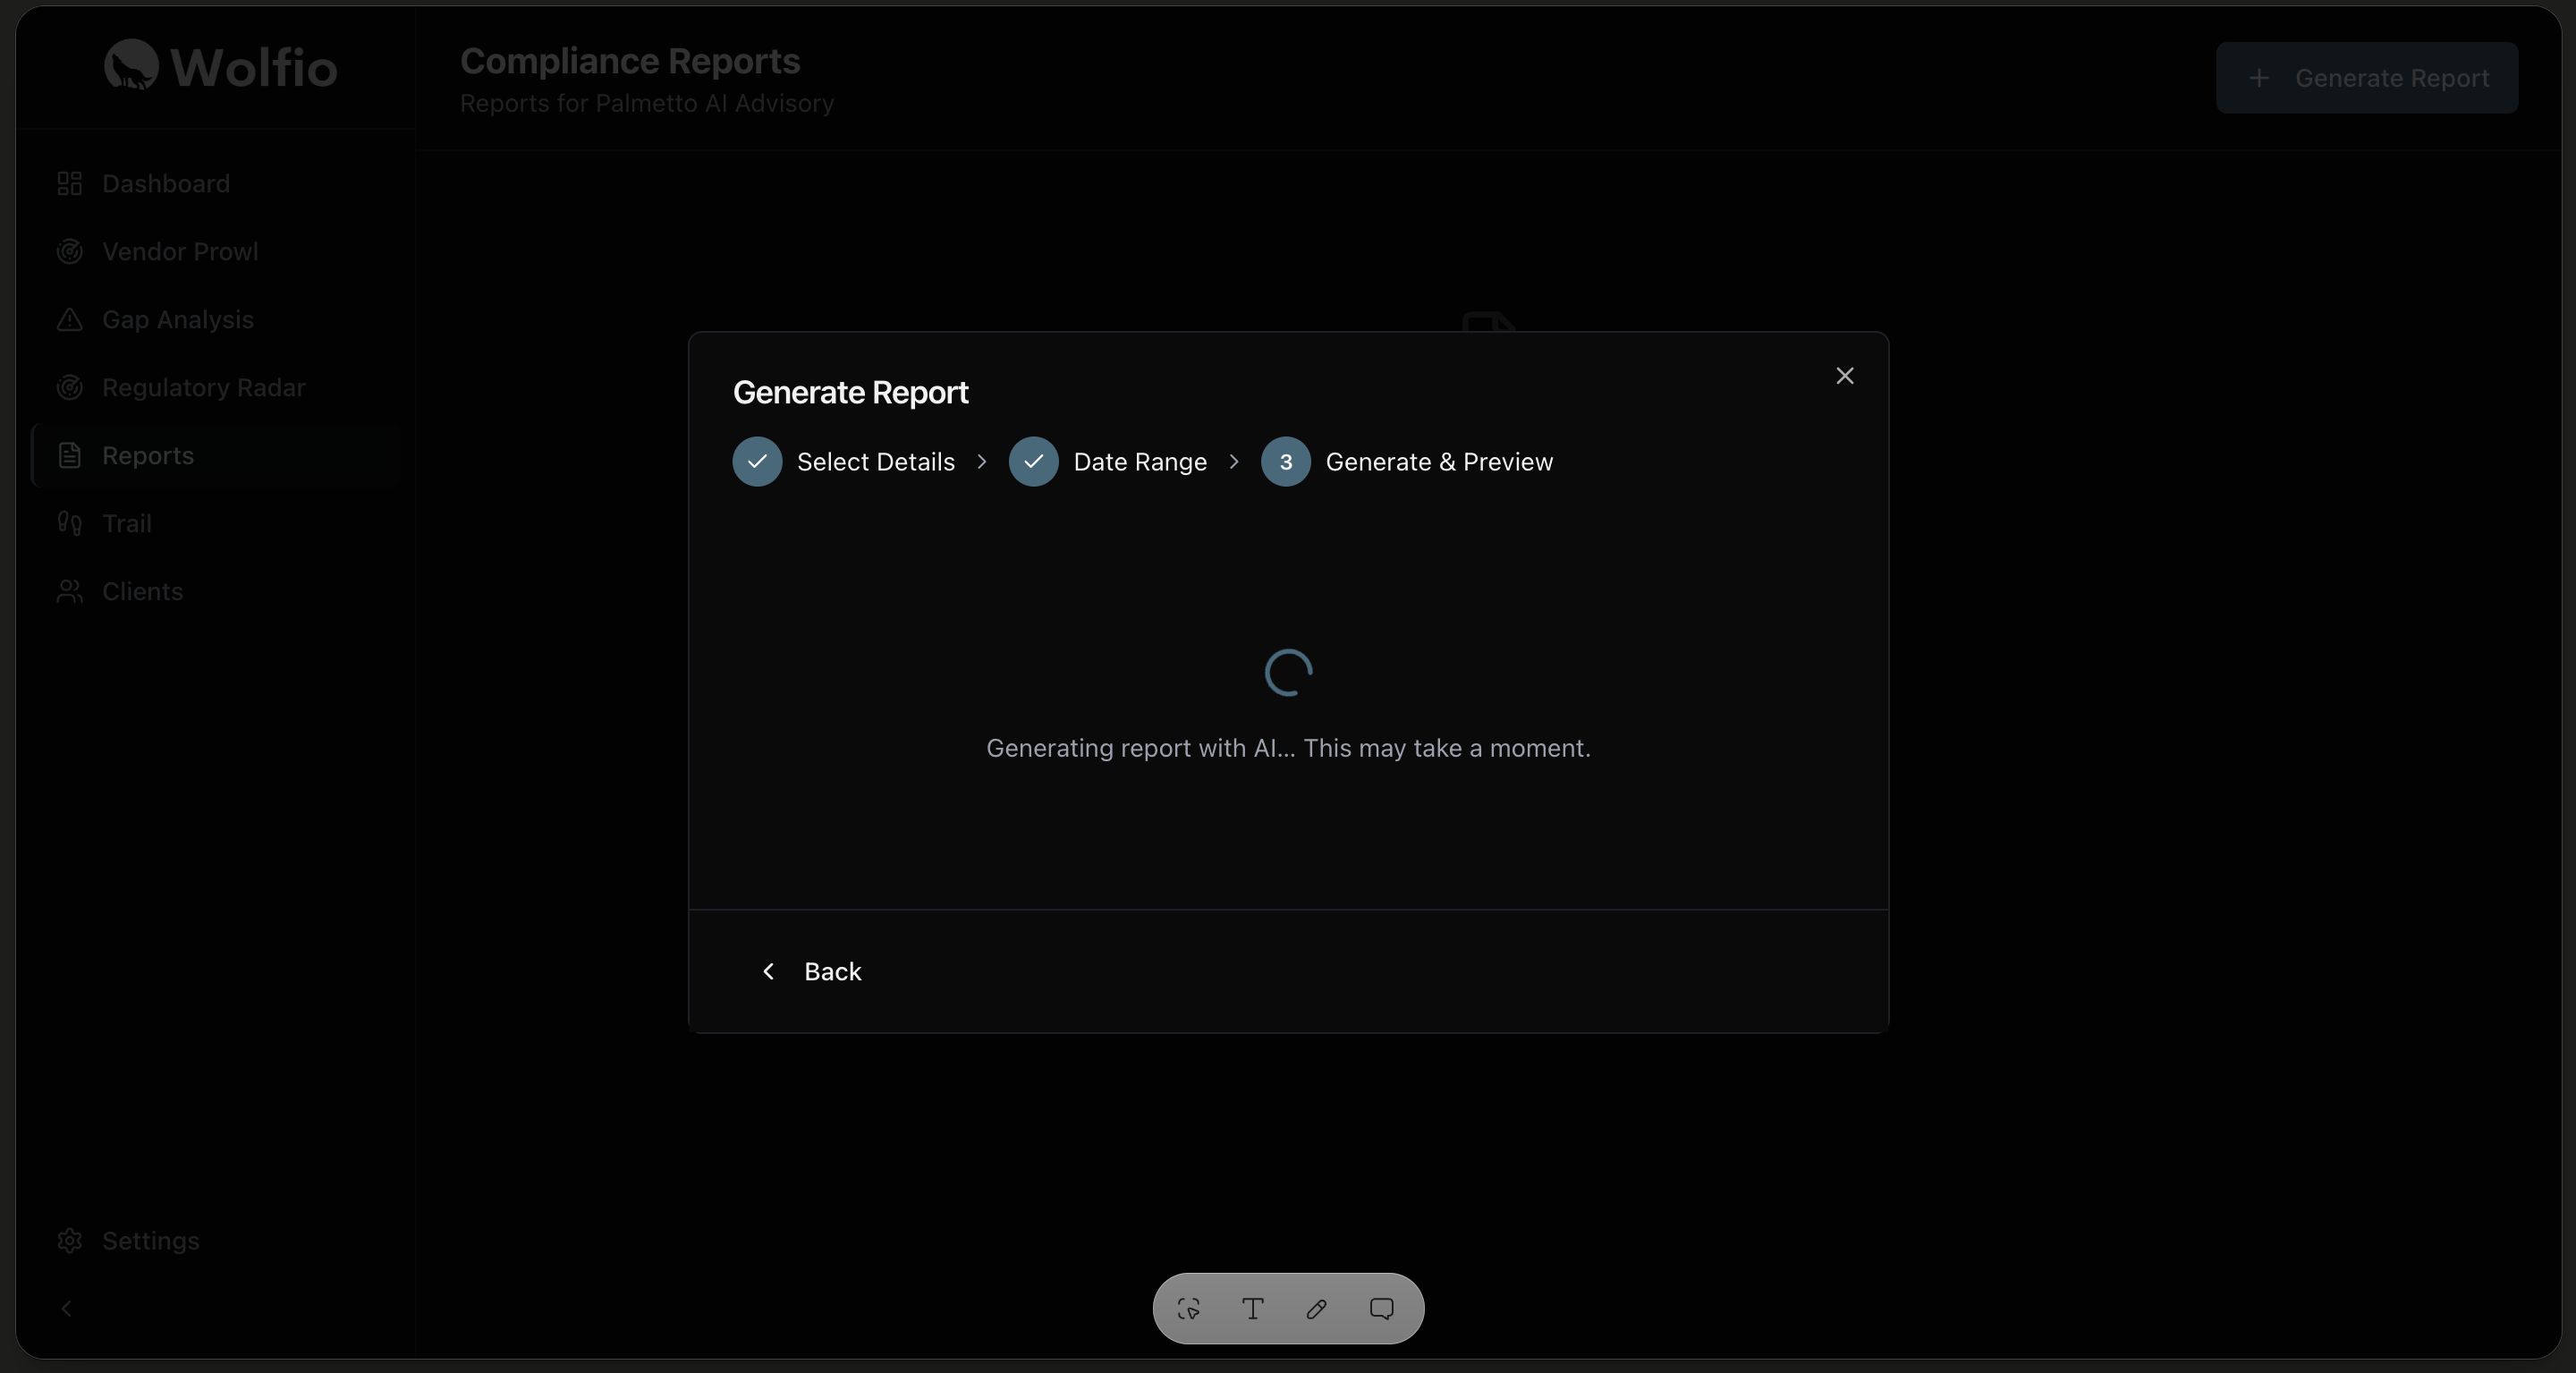The image size is (2576, 1373).
Task: Open Clients in the sidebar
Action: coord(215,592)
